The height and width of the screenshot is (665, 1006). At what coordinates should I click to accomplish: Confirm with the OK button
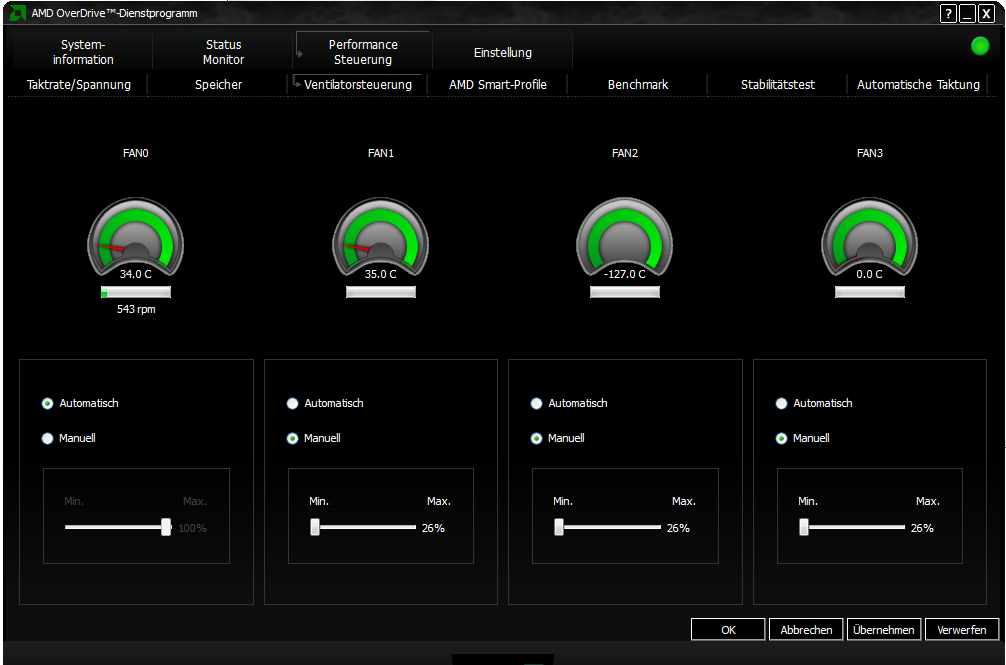point(728,630)
